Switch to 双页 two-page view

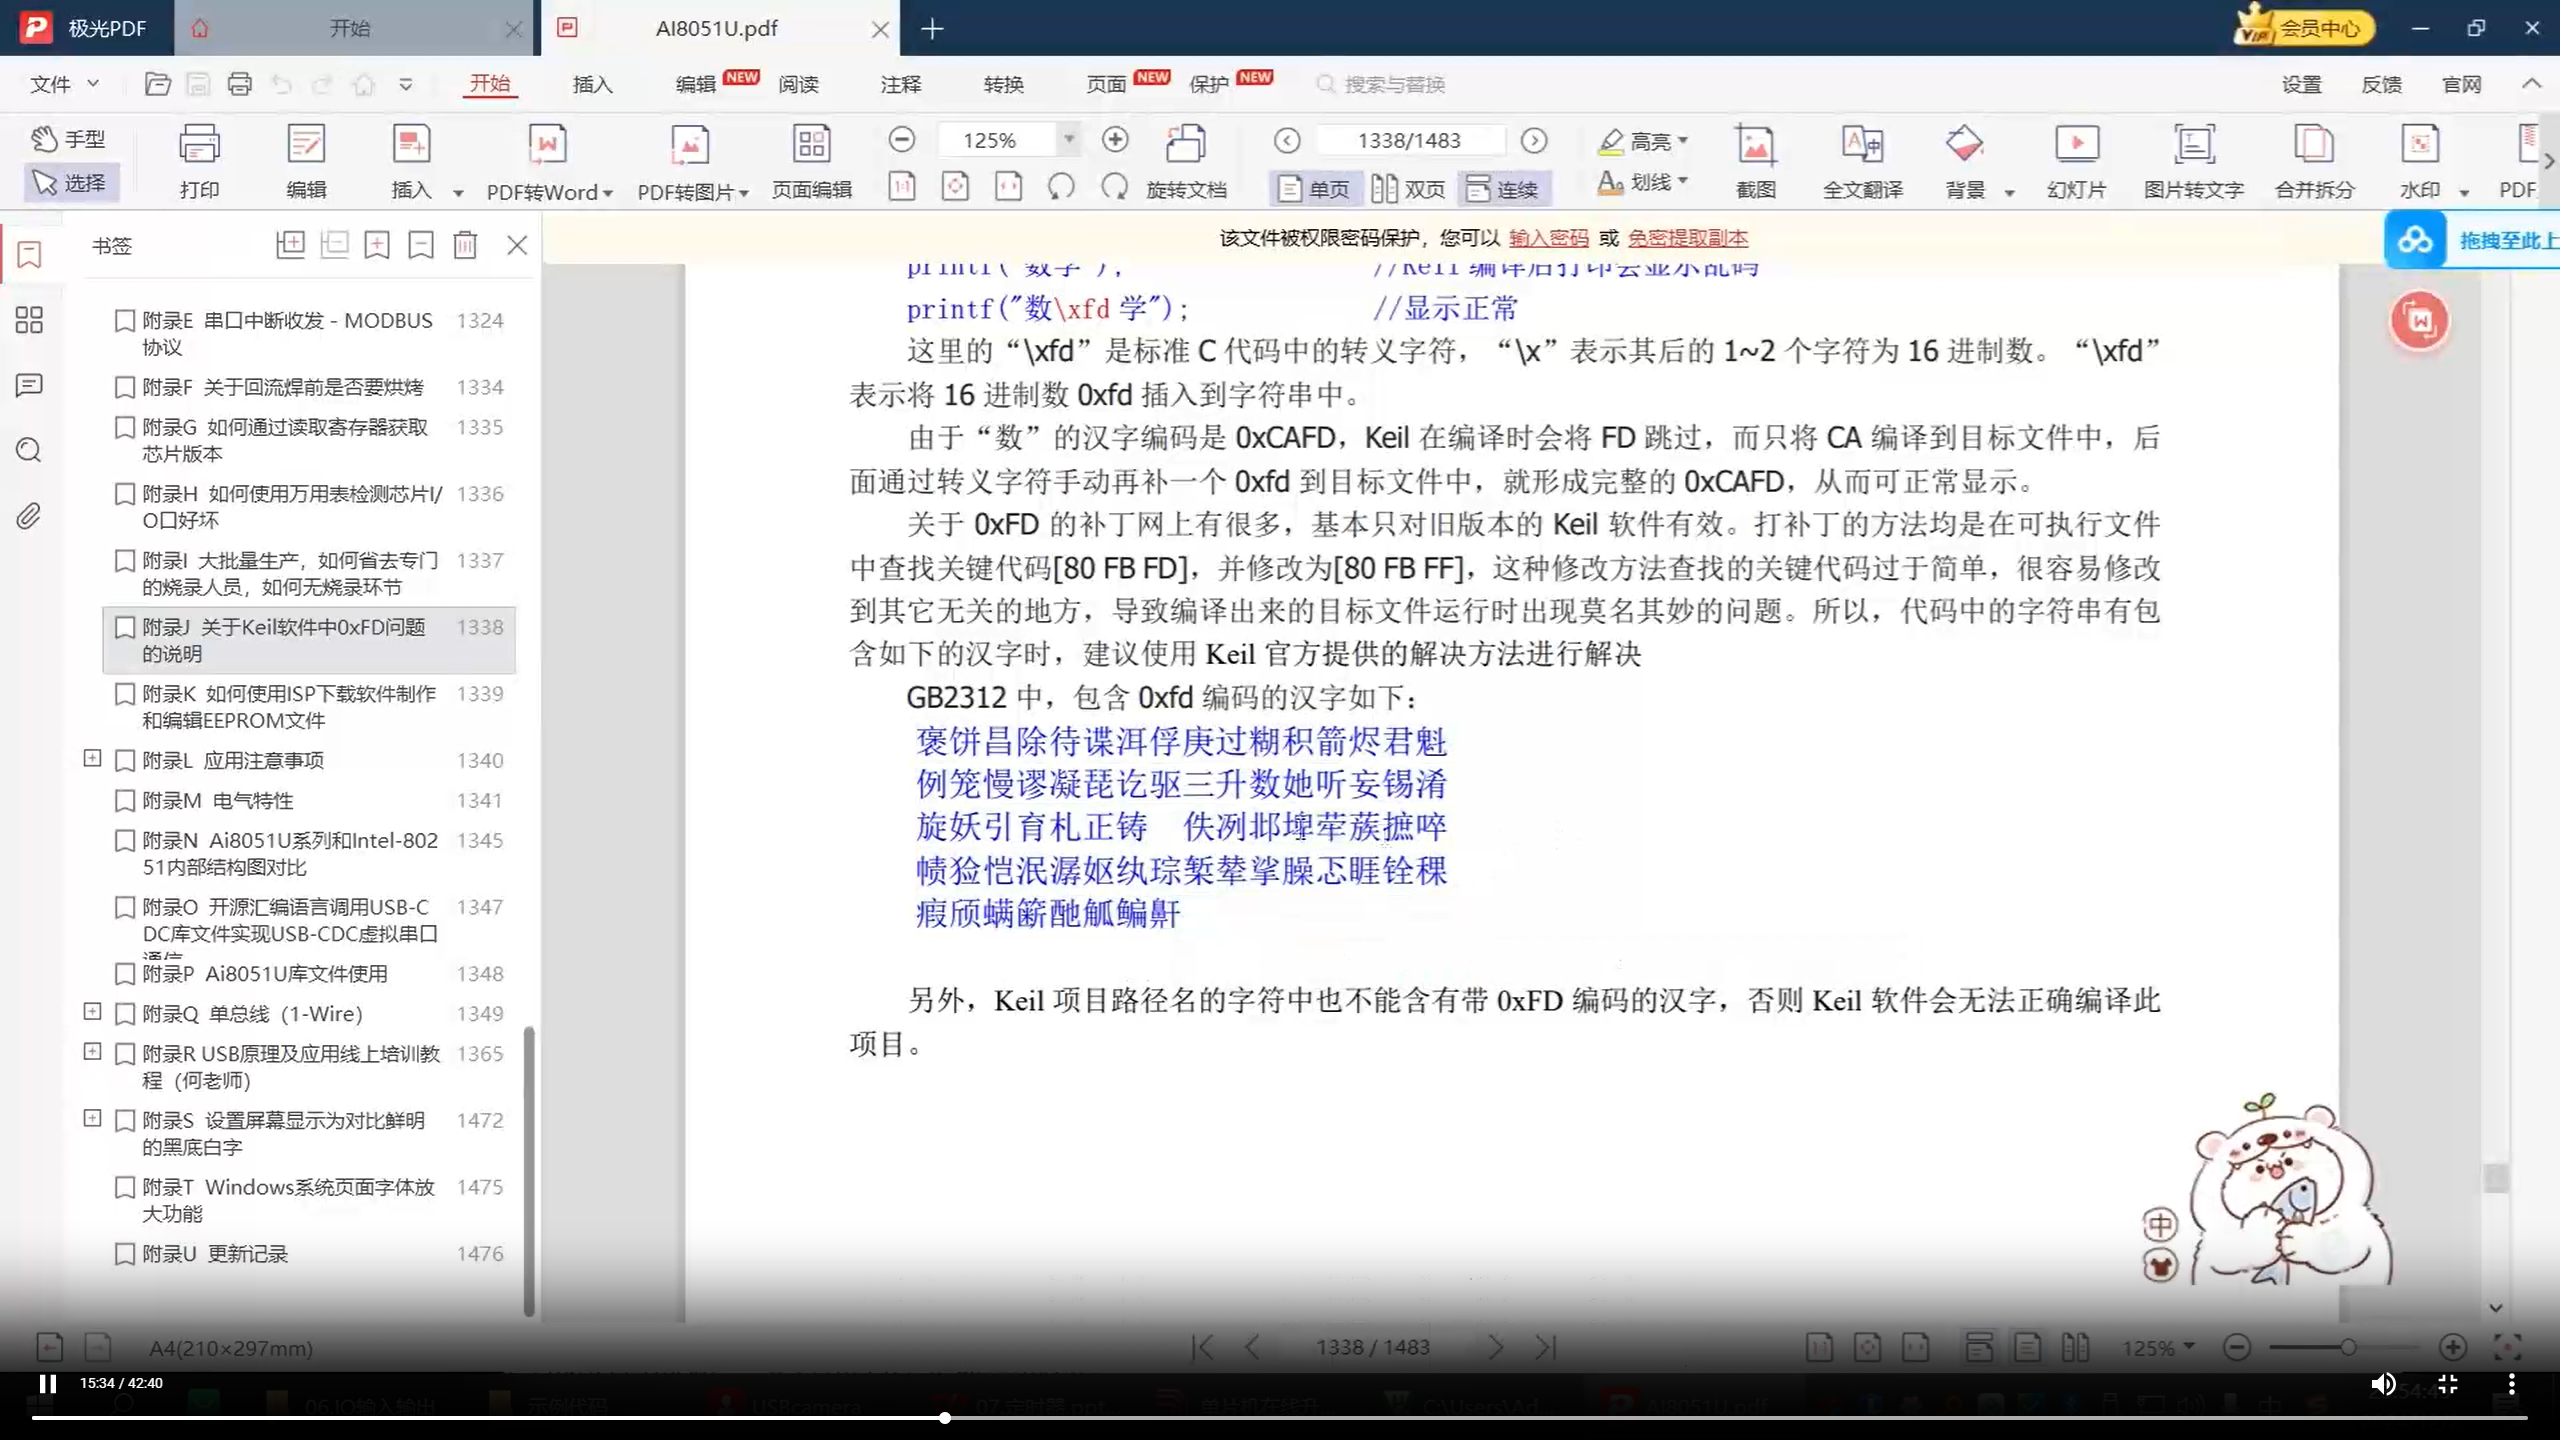1408,188
